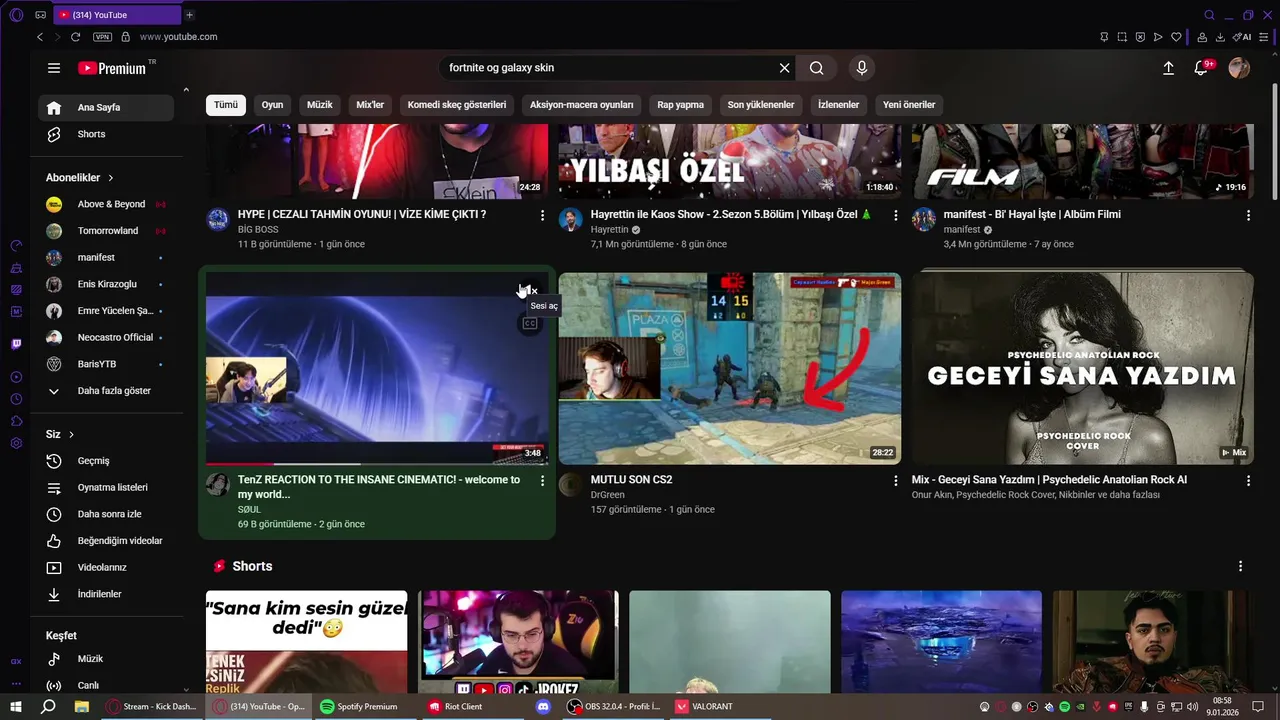Image resolution: width=1280 pixels, height=720 pixels.
Task: Open the Easy Setup sliders menu
Action: 1266,37
